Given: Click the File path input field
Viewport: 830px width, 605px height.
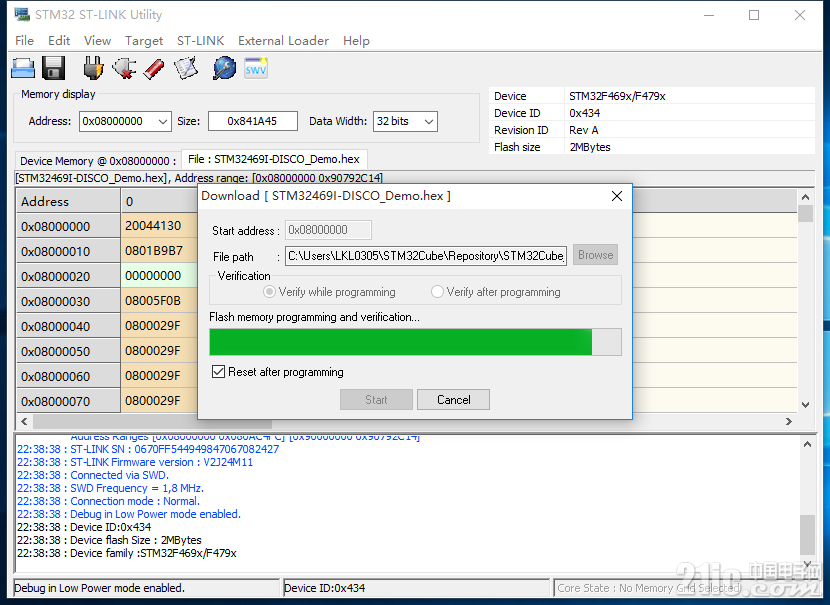Looking at the screenshot, I should click(x=426, y=256).
